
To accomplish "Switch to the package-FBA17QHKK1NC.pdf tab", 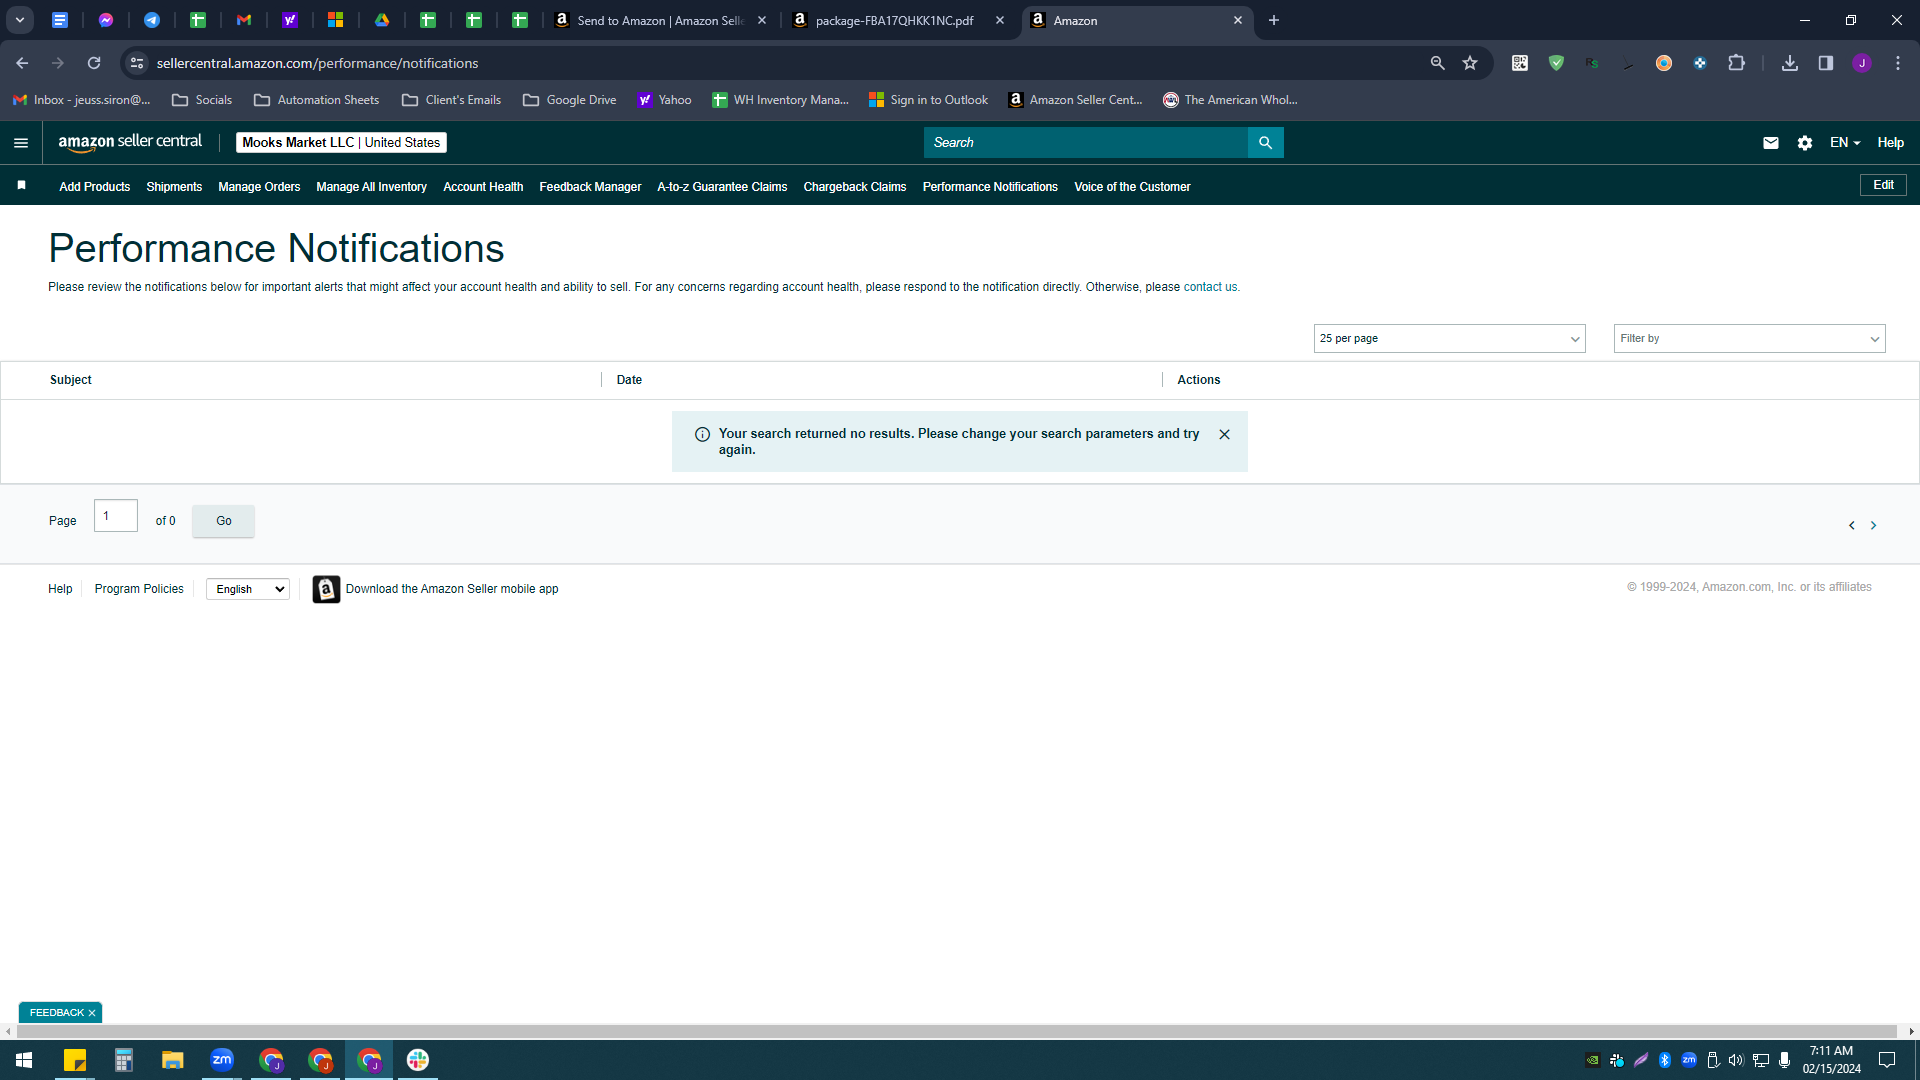I will [x=895, y=20].
